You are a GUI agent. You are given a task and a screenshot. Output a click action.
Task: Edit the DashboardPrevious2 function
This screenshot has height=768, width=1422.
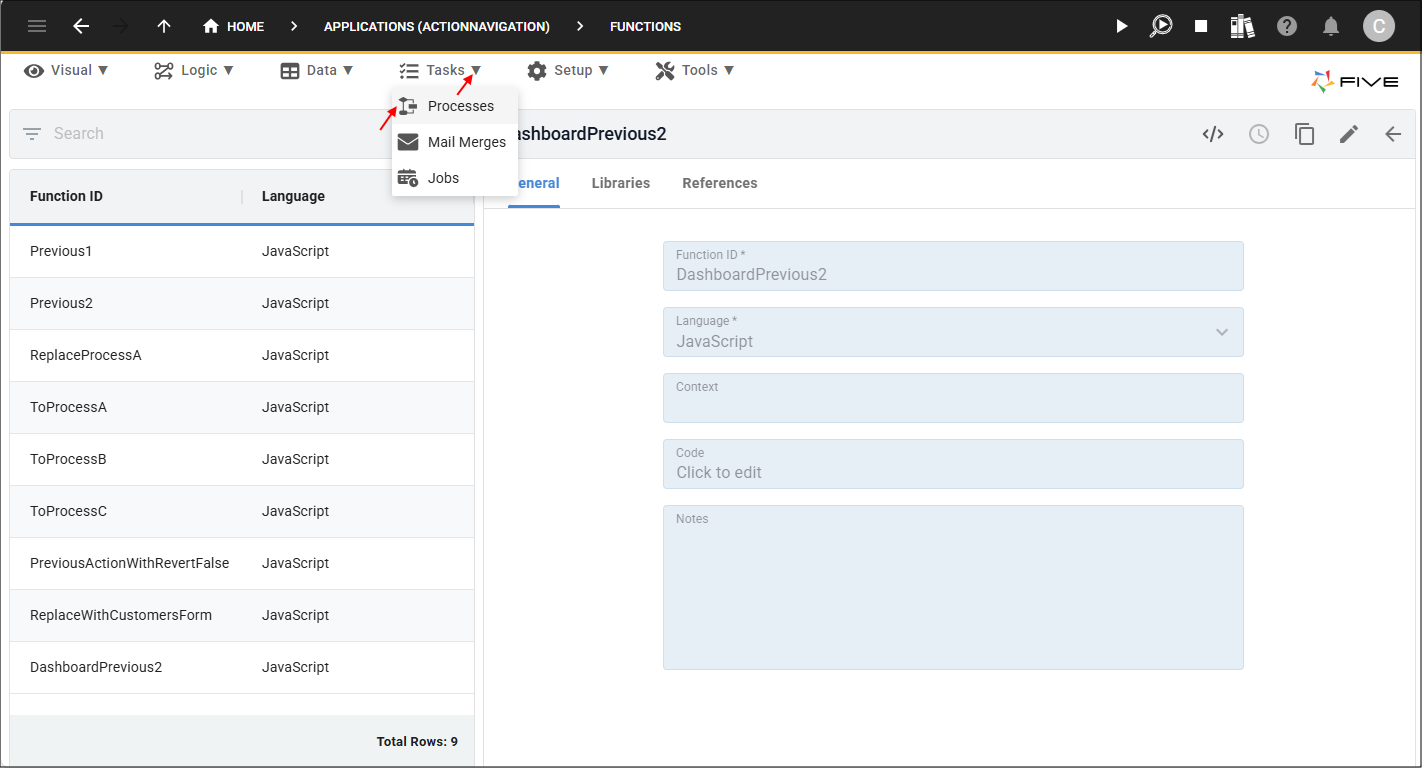click(1348, 133)
